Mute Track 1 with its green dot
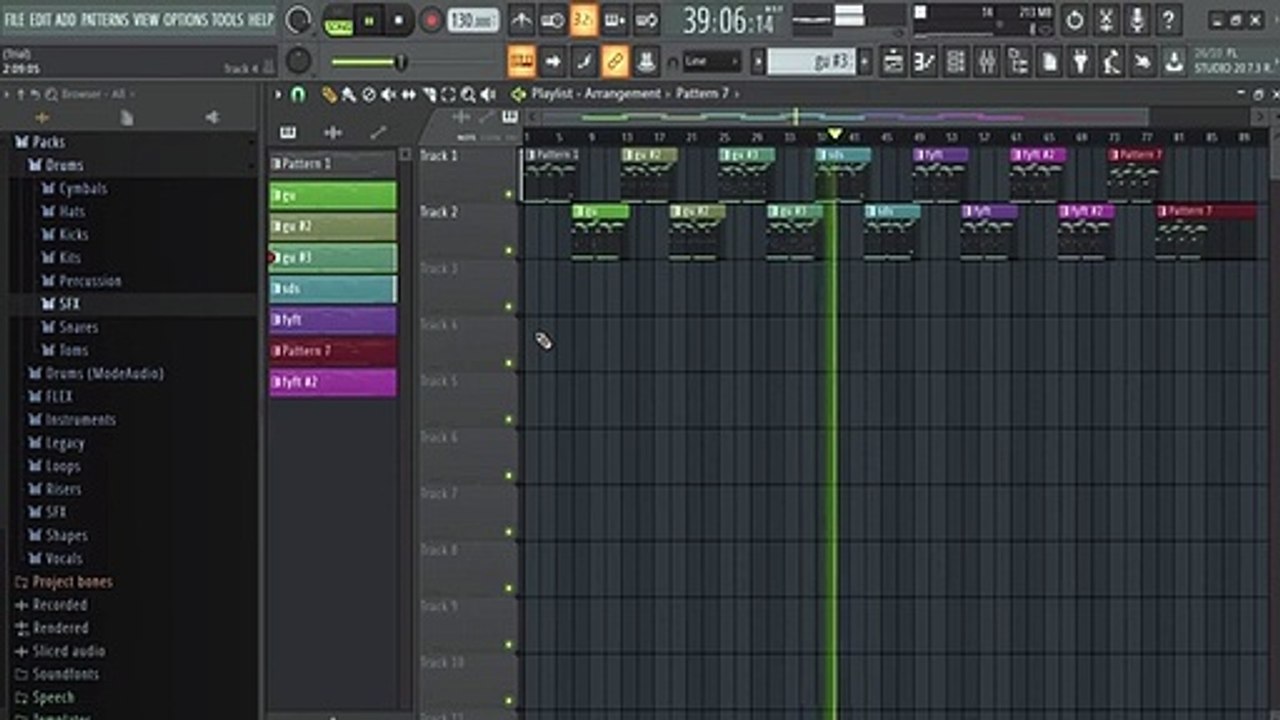 pyautogui.click(x=508, y=194)
